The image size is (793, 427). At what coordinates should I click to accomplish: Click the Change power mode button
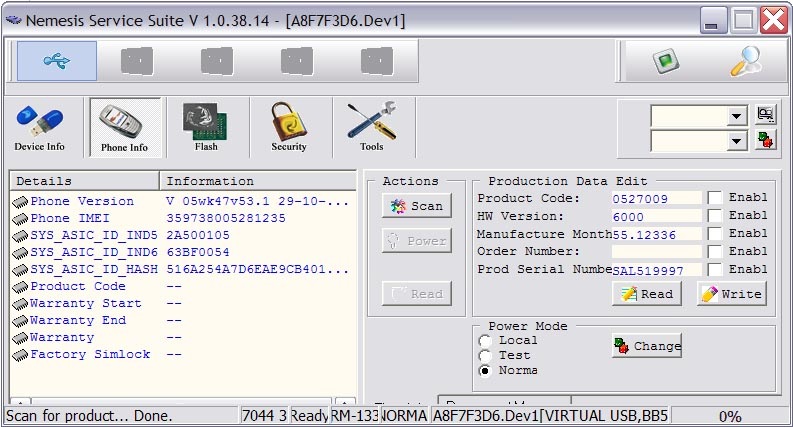647,346
